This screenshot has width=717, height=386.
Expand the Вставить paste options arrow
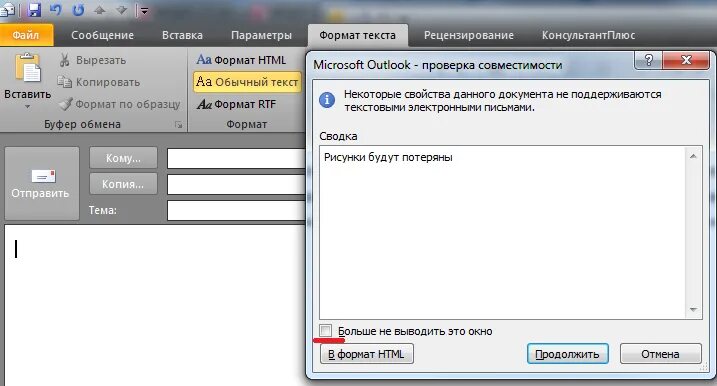27,107
